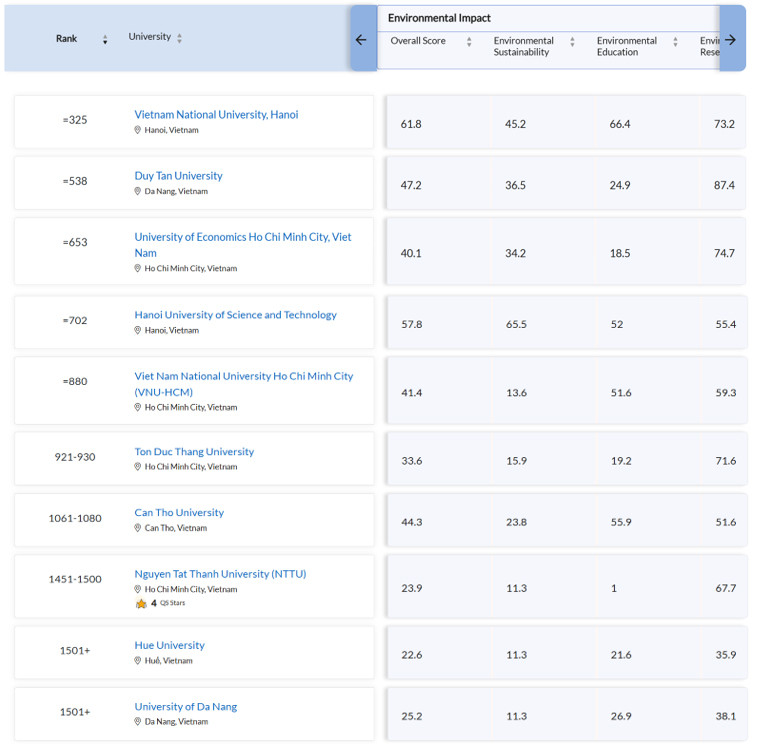The width and height of the screenshot is (758, 747).
Task: Open Can Tho University link
Action: coord(179,513)
